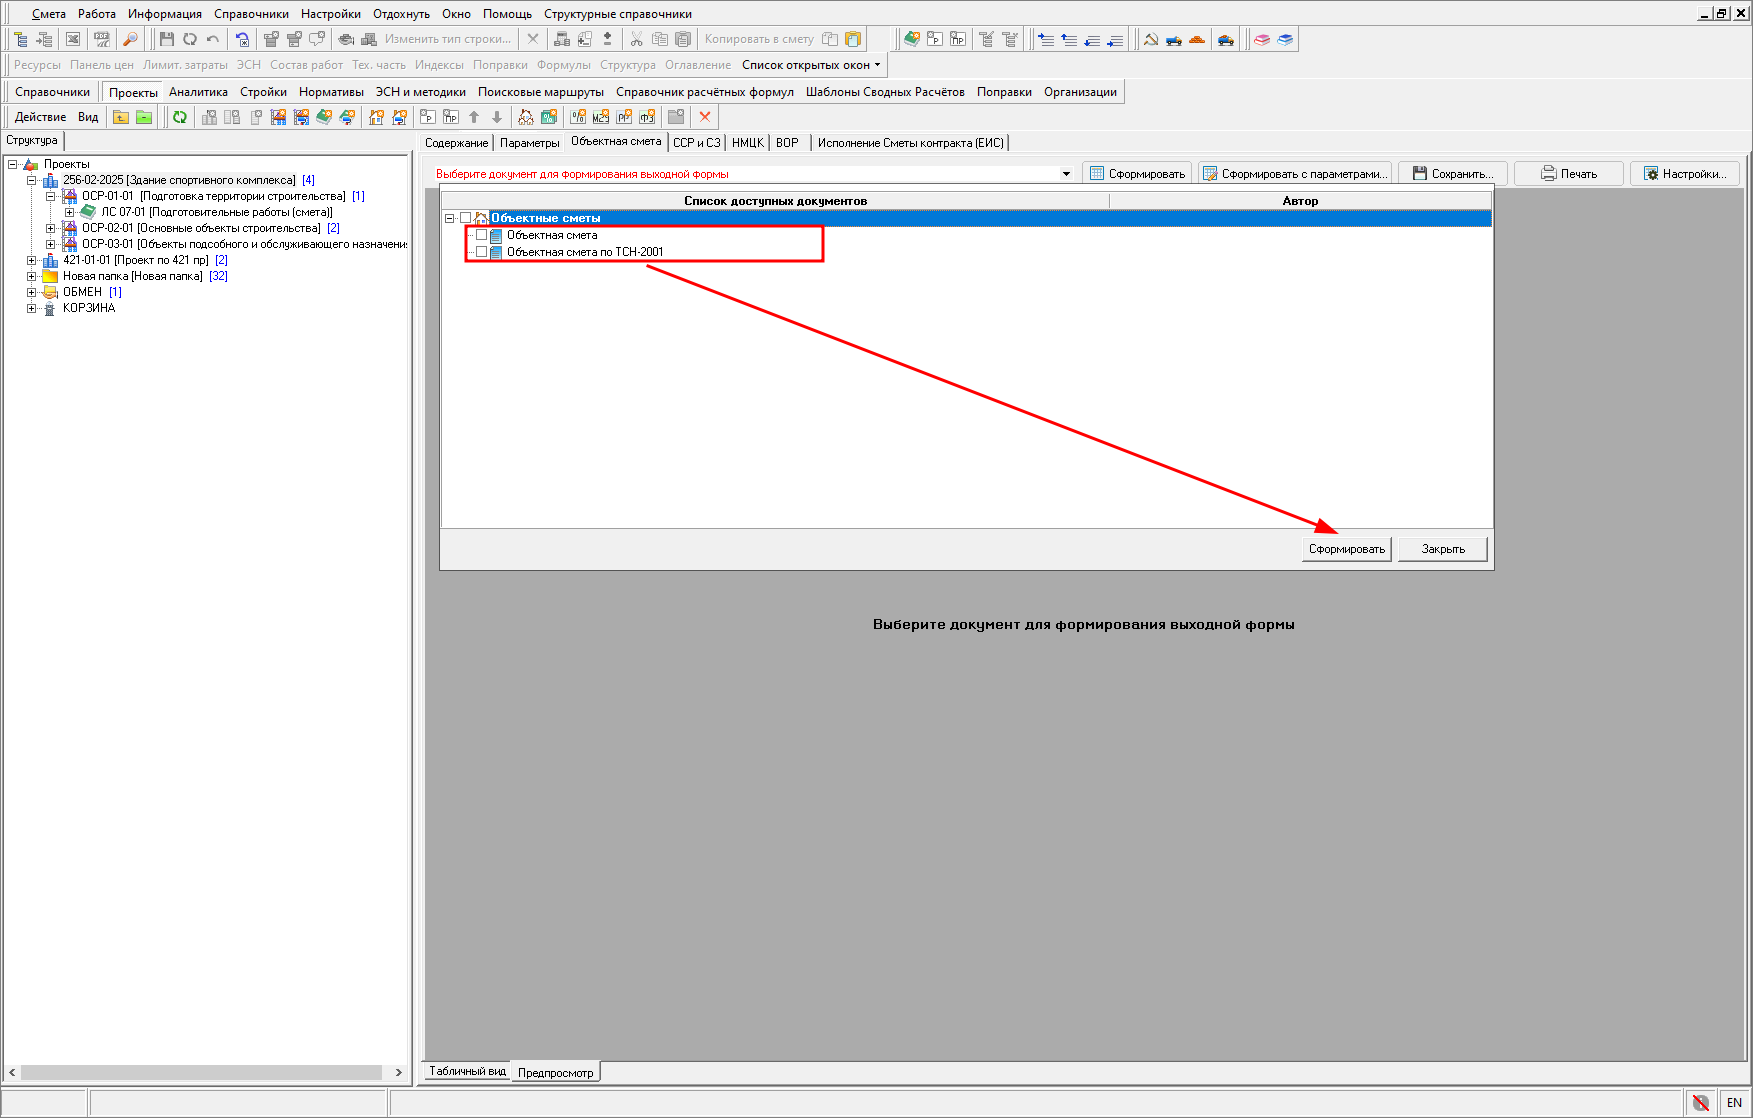This screenshot has width=1753, height=1118.
Task: Click the 'Печать' print button
Action: (1569, 174)
